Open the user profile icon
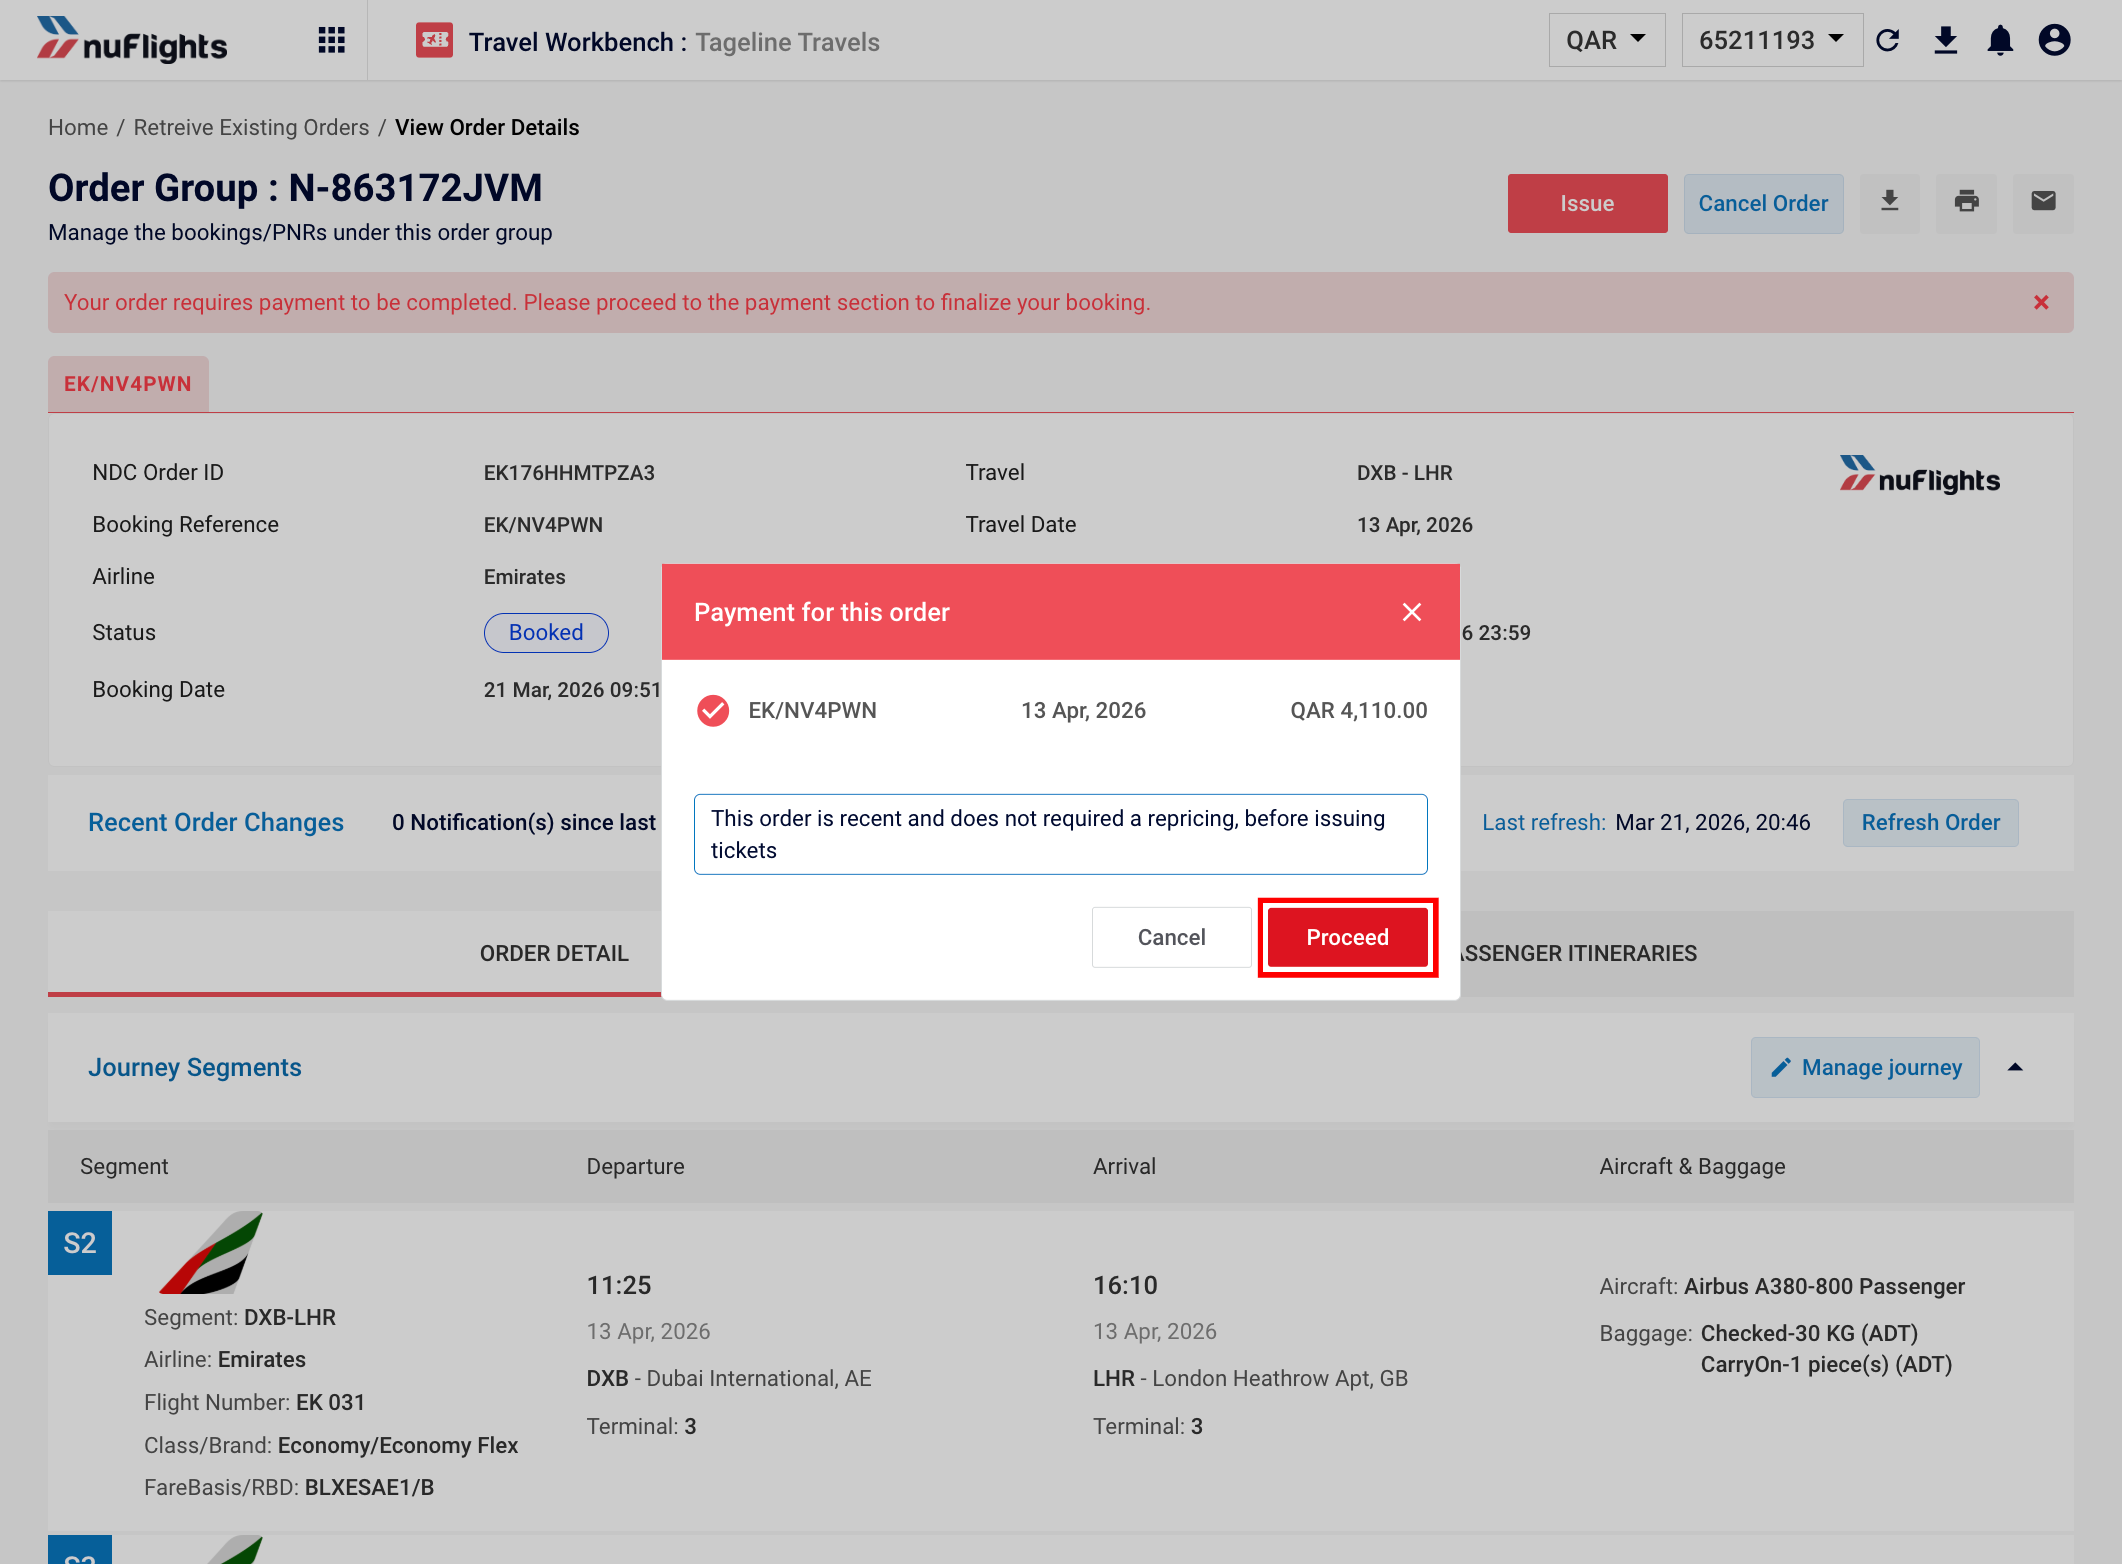This screenshot has width=2122, height=1564. click(x=2054, y=40)
